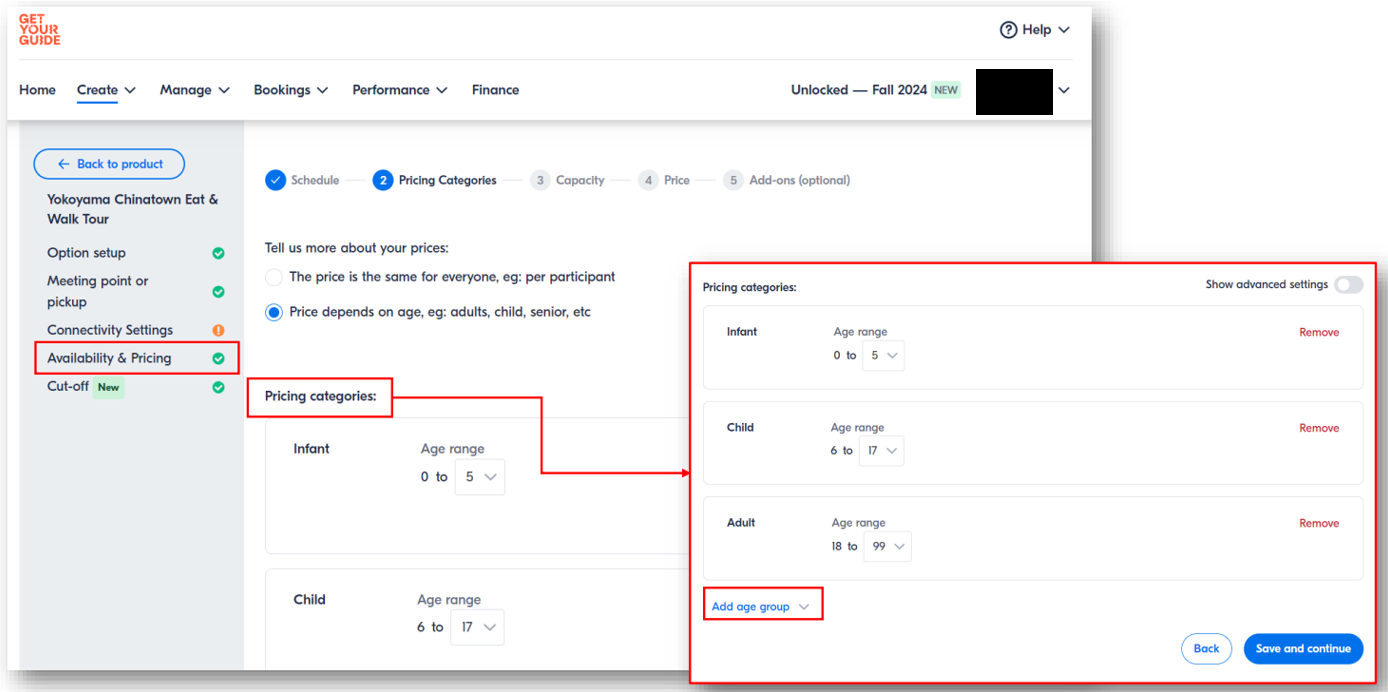1388x692 pixels.
Task: Open Availability & Pricing in sidebar
Action: pyautogui.click(x=109, y=358)
